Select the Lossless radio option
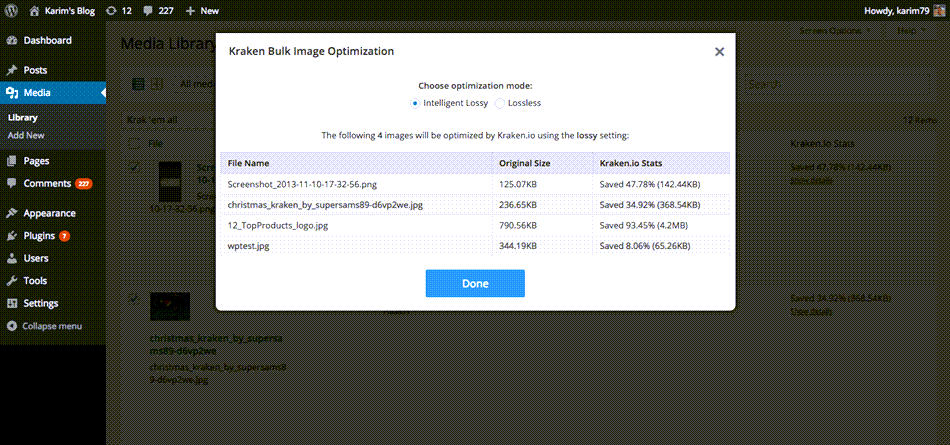The height and width of the screenshot is (445, 950). pyautogui.click(x=500, y=103)
